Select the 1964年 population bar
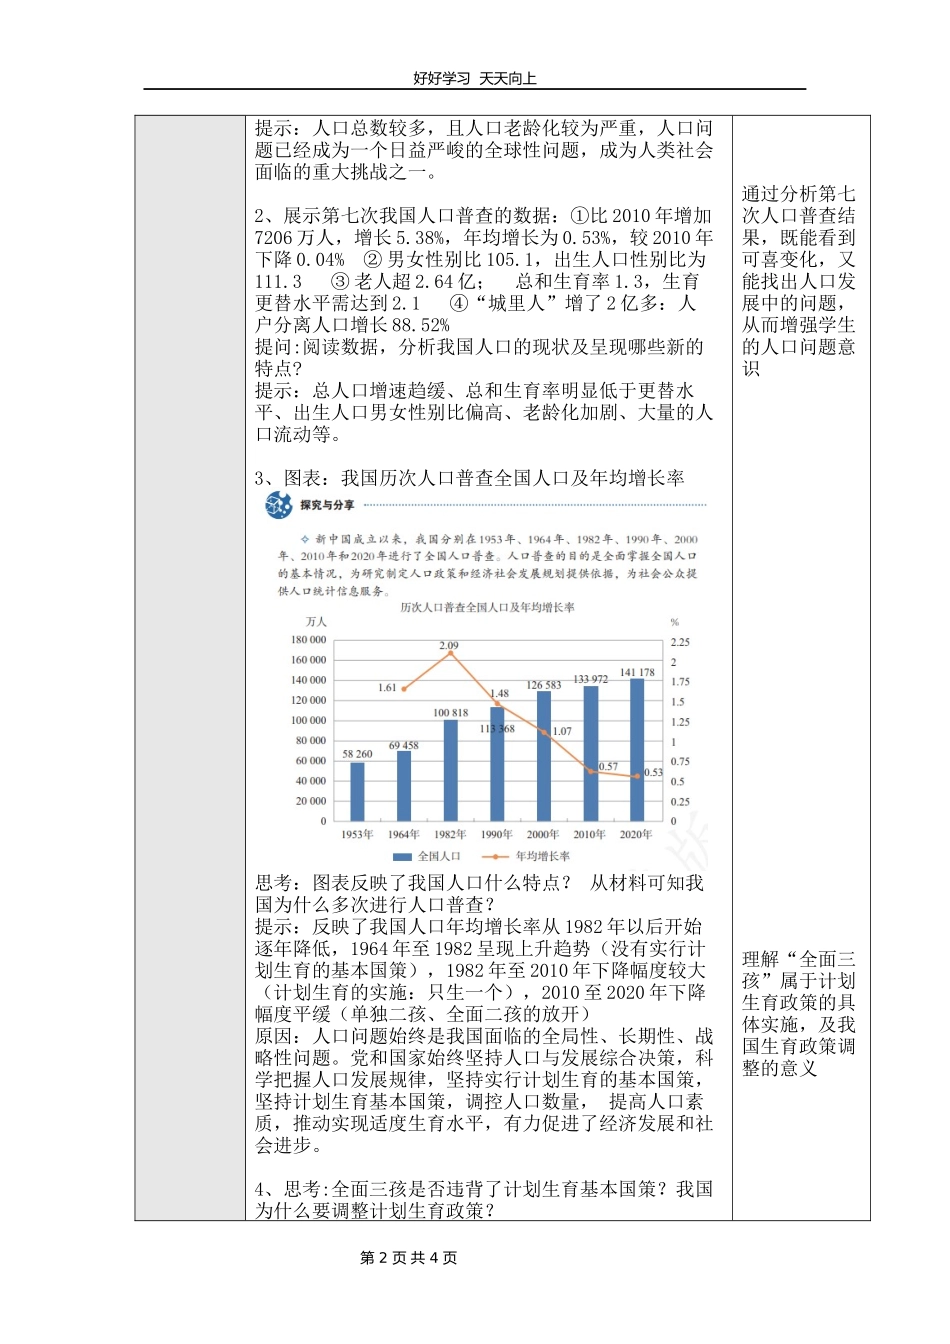 (404, 786)
